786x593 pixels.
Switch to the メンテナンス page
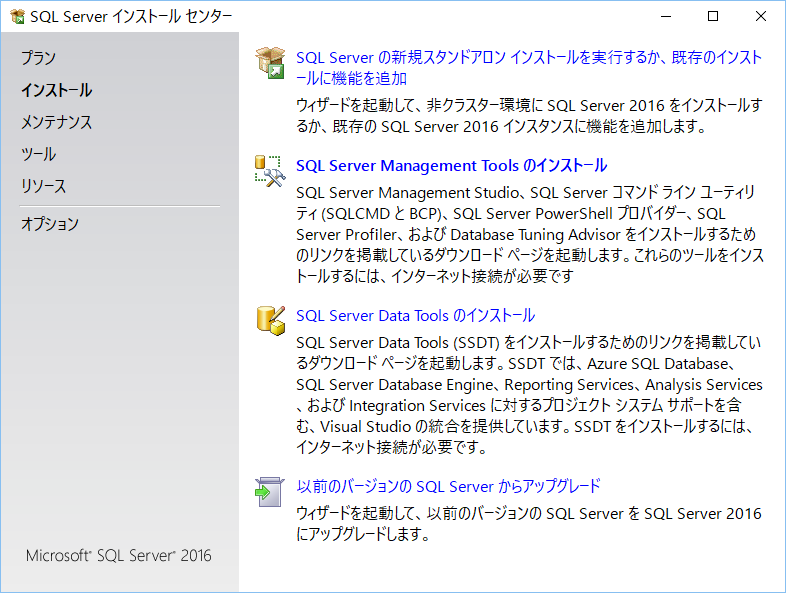tap(57, 122)
